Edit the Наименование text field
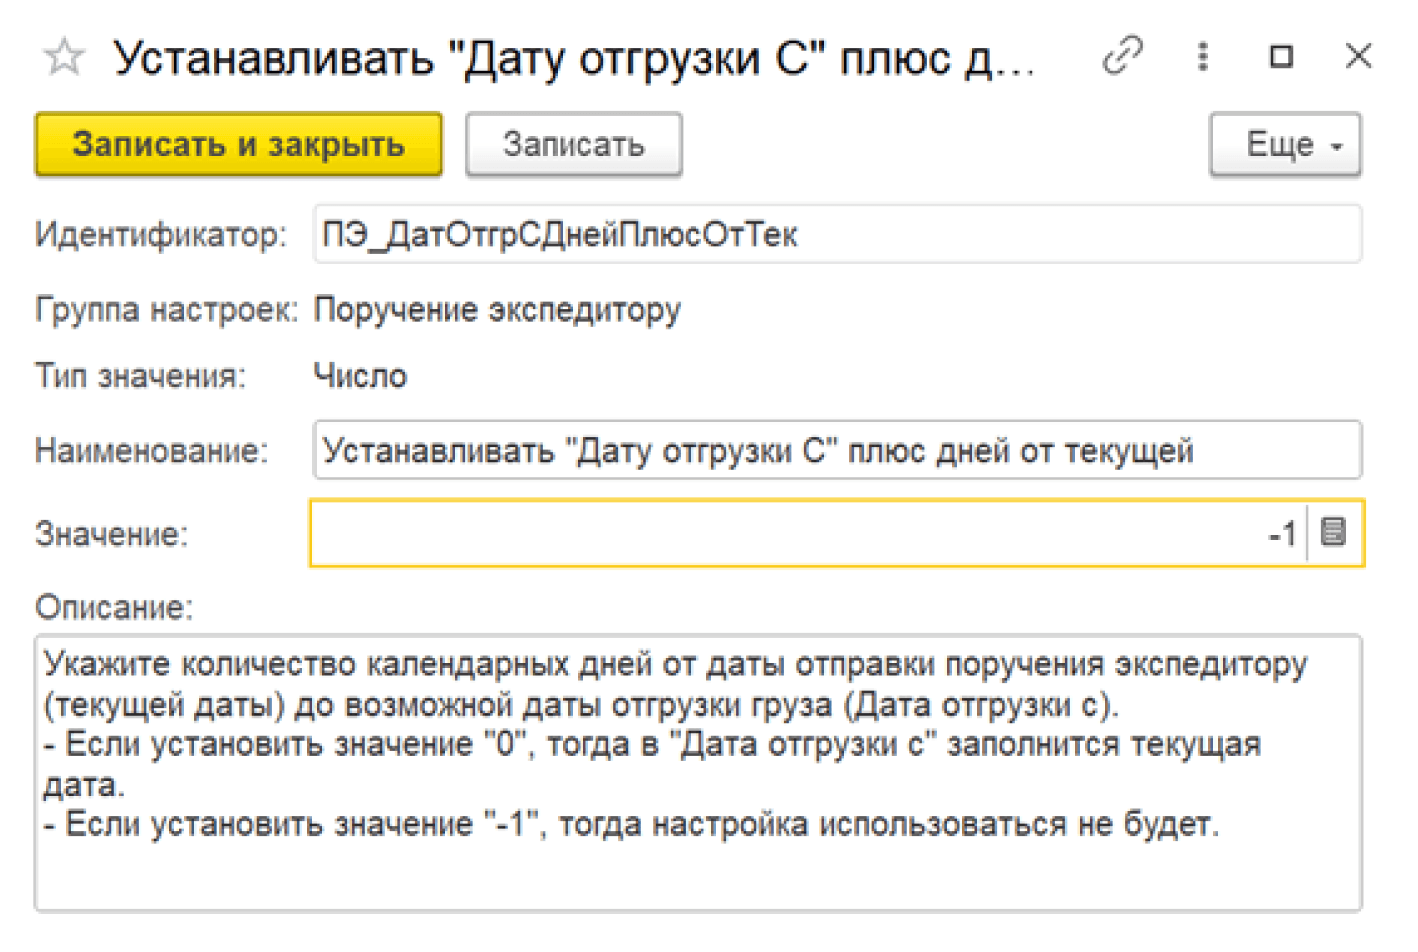This screenshot has height=952, width=1418. pos(837,450)
